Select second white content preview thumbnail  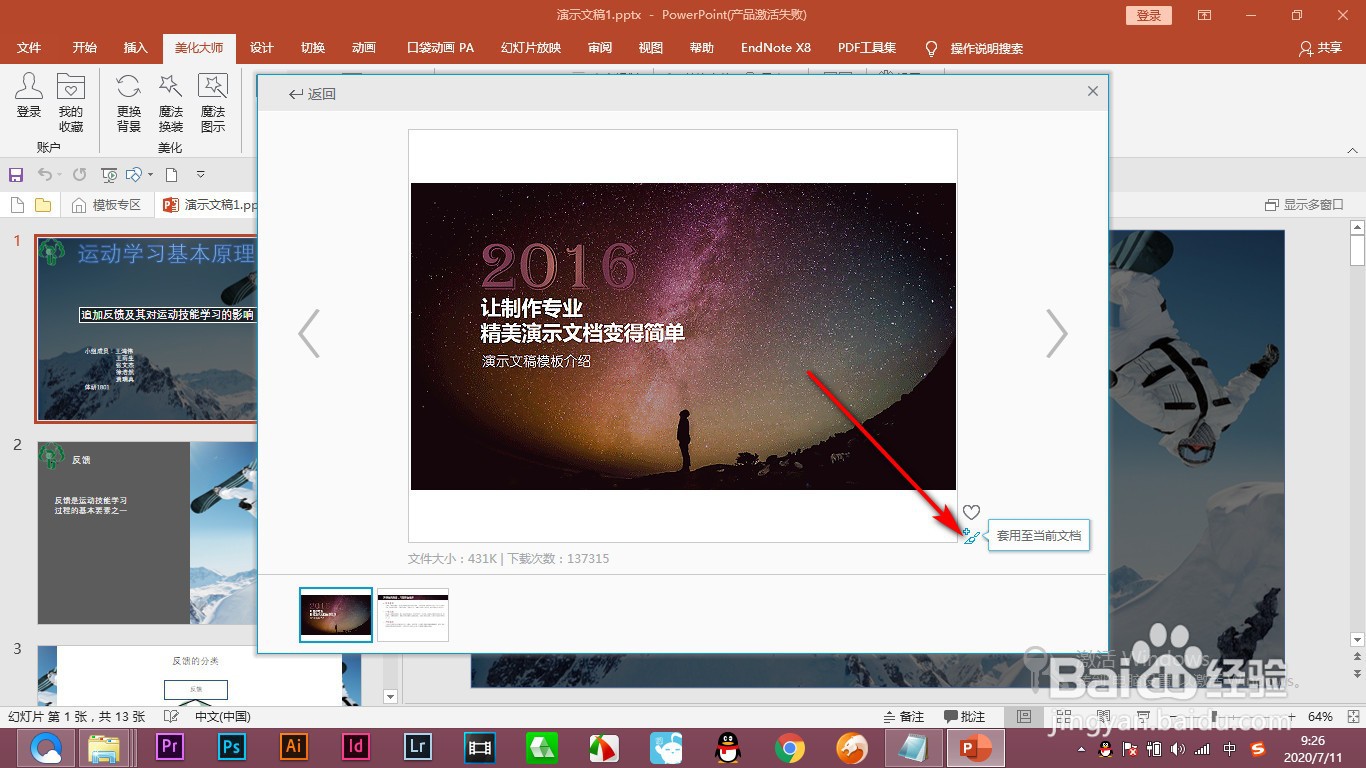pos(413,614)
